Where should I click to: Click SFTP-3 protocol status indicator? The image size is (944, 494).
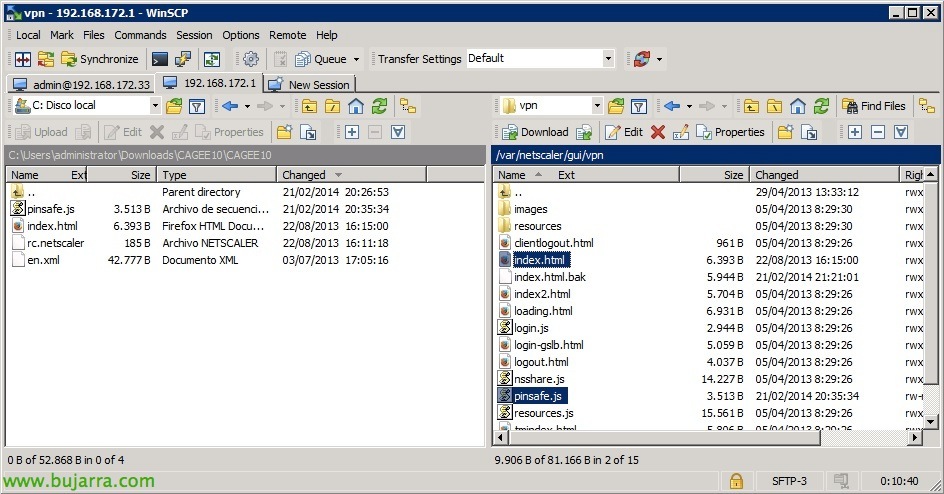pyautogui.click(x=789, y=481)
